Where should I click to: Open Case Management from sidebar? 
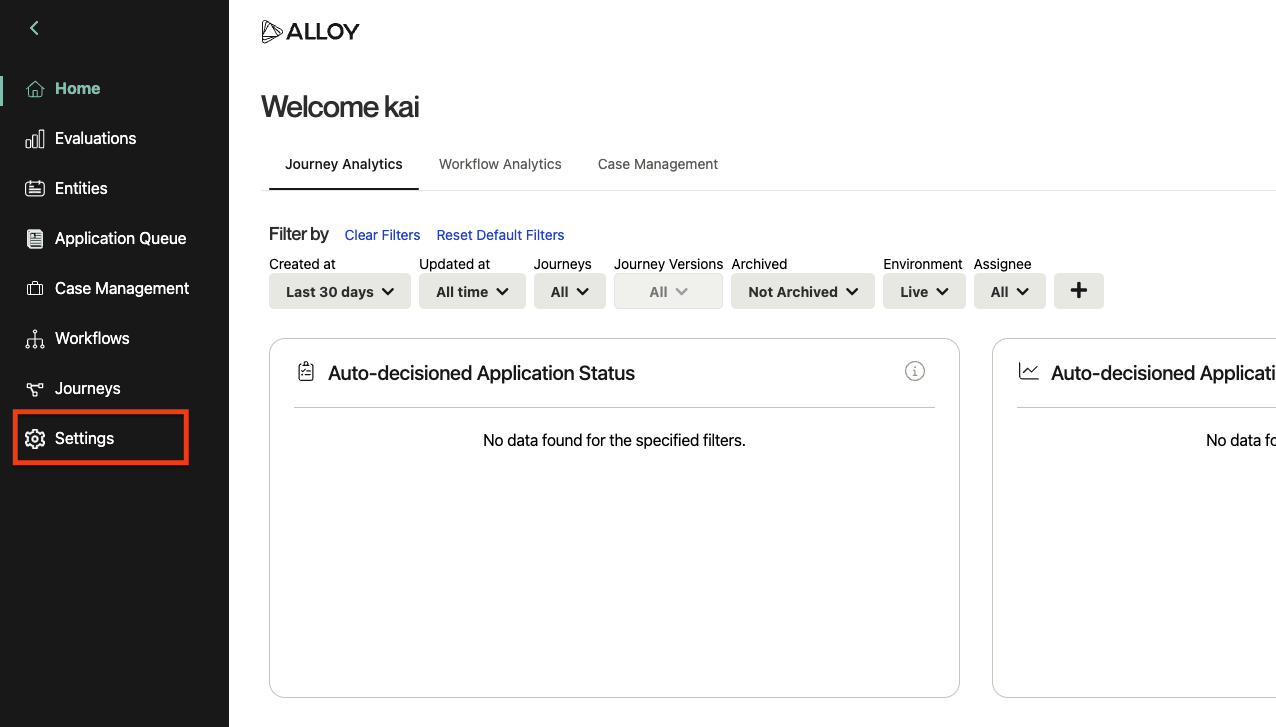pyautogui.click(x=122, y=289)
